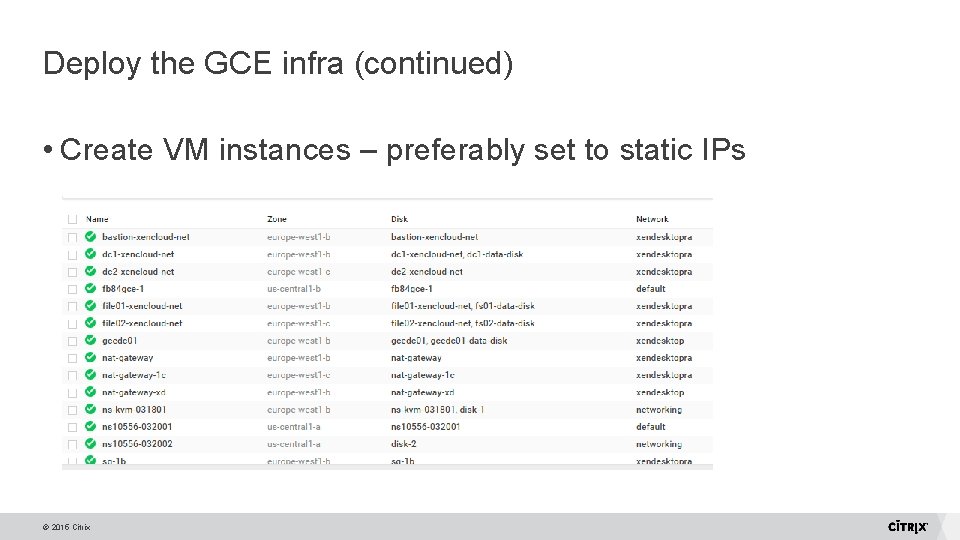960x540 pixels.
Task: Open the dc2-xencloud-net instance link
Action: 138,272
